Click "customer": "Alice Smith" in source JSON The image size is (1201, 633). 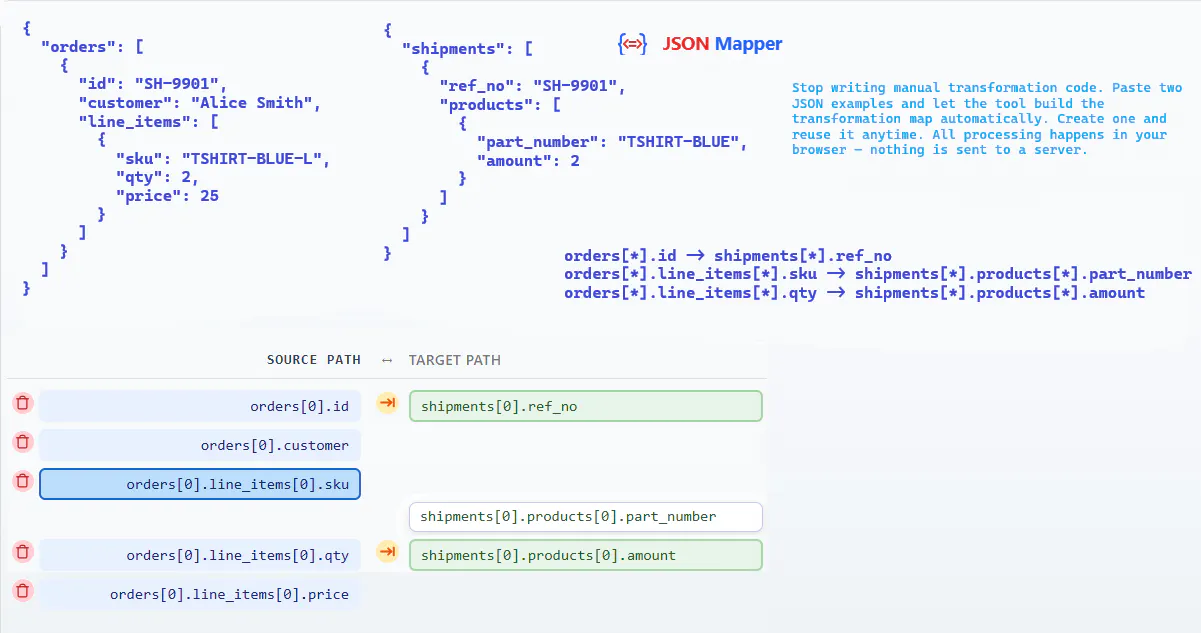click(x=200, y=103)
